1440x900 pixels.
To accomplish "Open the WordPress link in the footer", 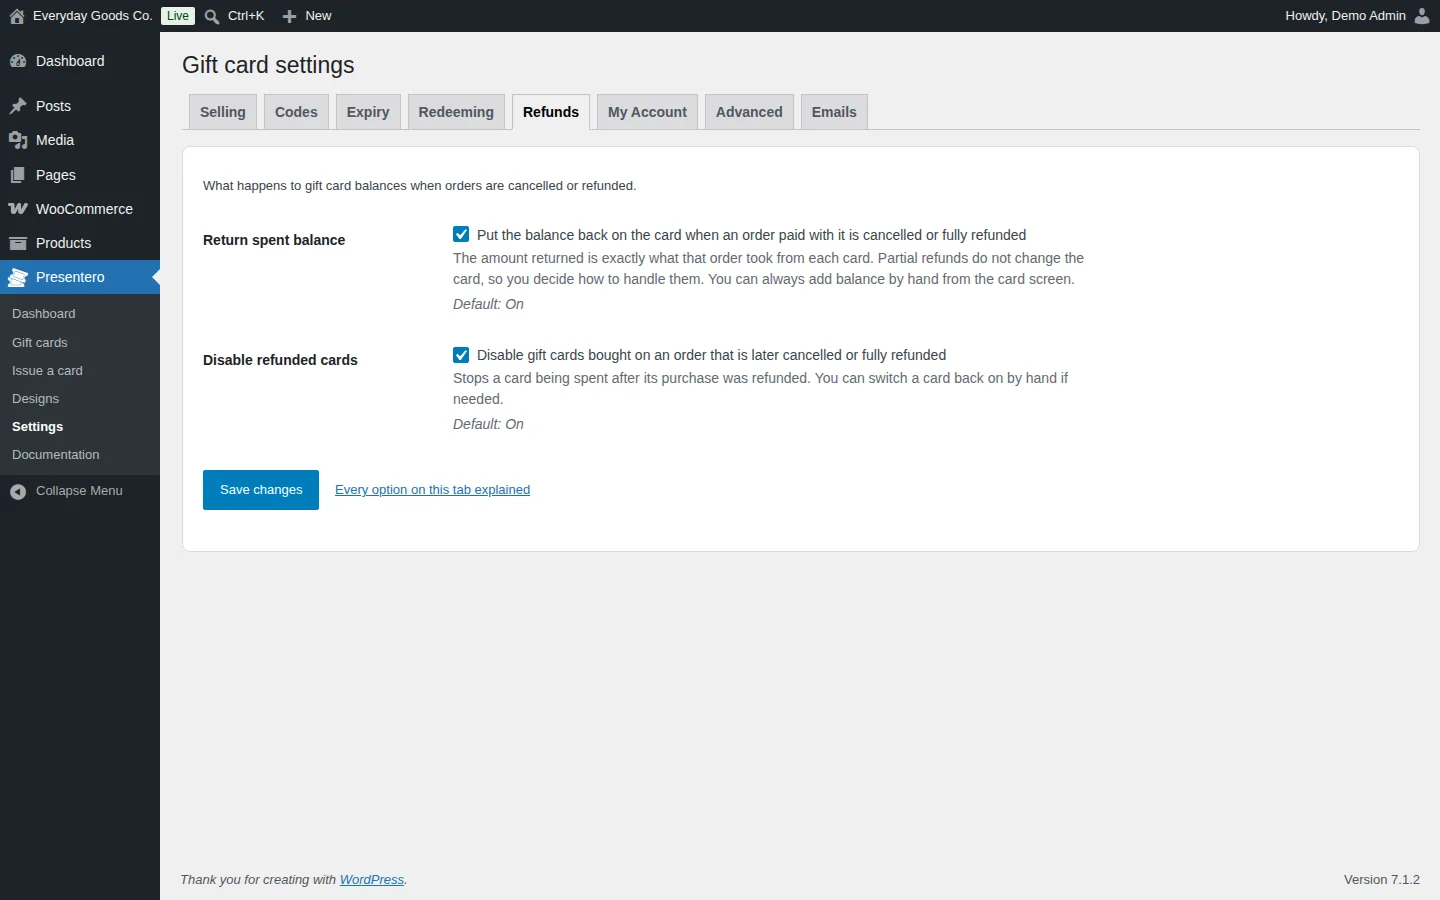I will point(372,880).
